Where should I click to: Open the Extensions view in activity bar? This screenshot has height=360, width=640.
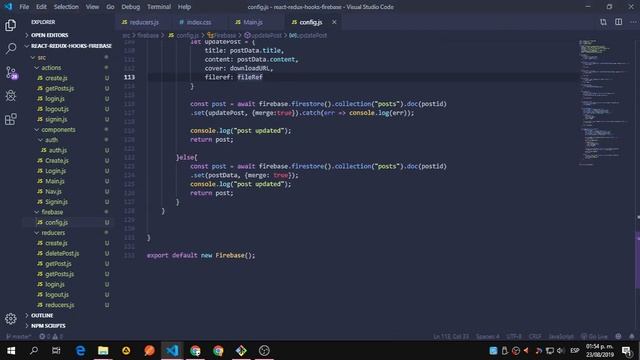(x=11, y=119)
